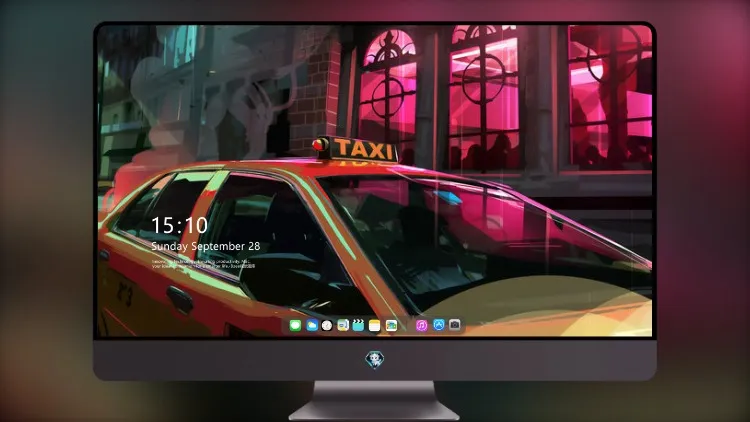Launch the pink Music app in dock
Image resolution: width=750 pixels, height=422 pixels.
pos(421,325)
